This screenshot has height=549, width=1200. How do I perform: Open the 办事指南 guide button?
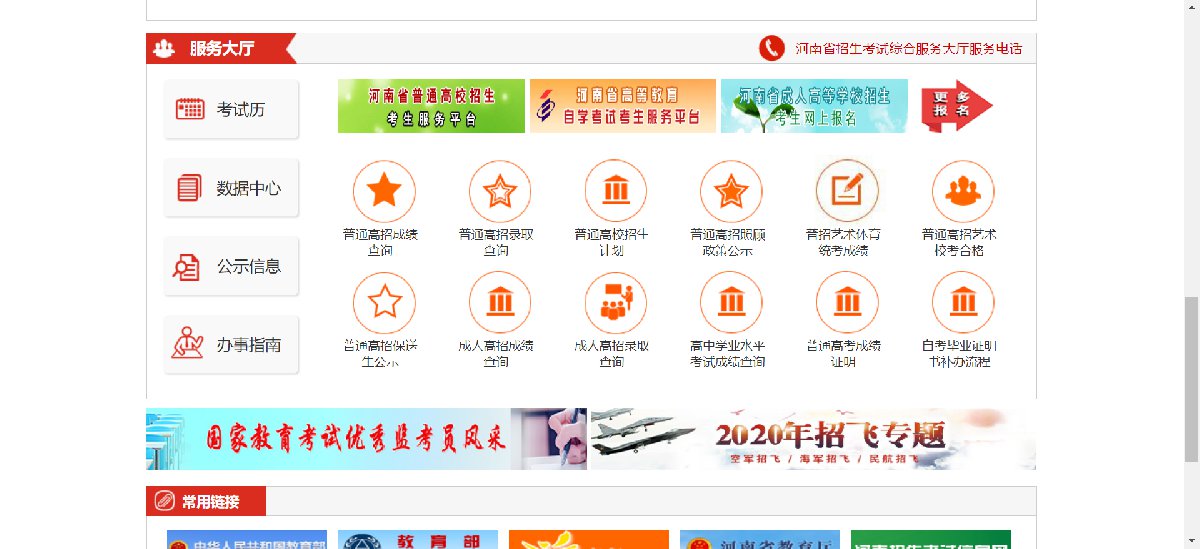[x=231, y=344]
